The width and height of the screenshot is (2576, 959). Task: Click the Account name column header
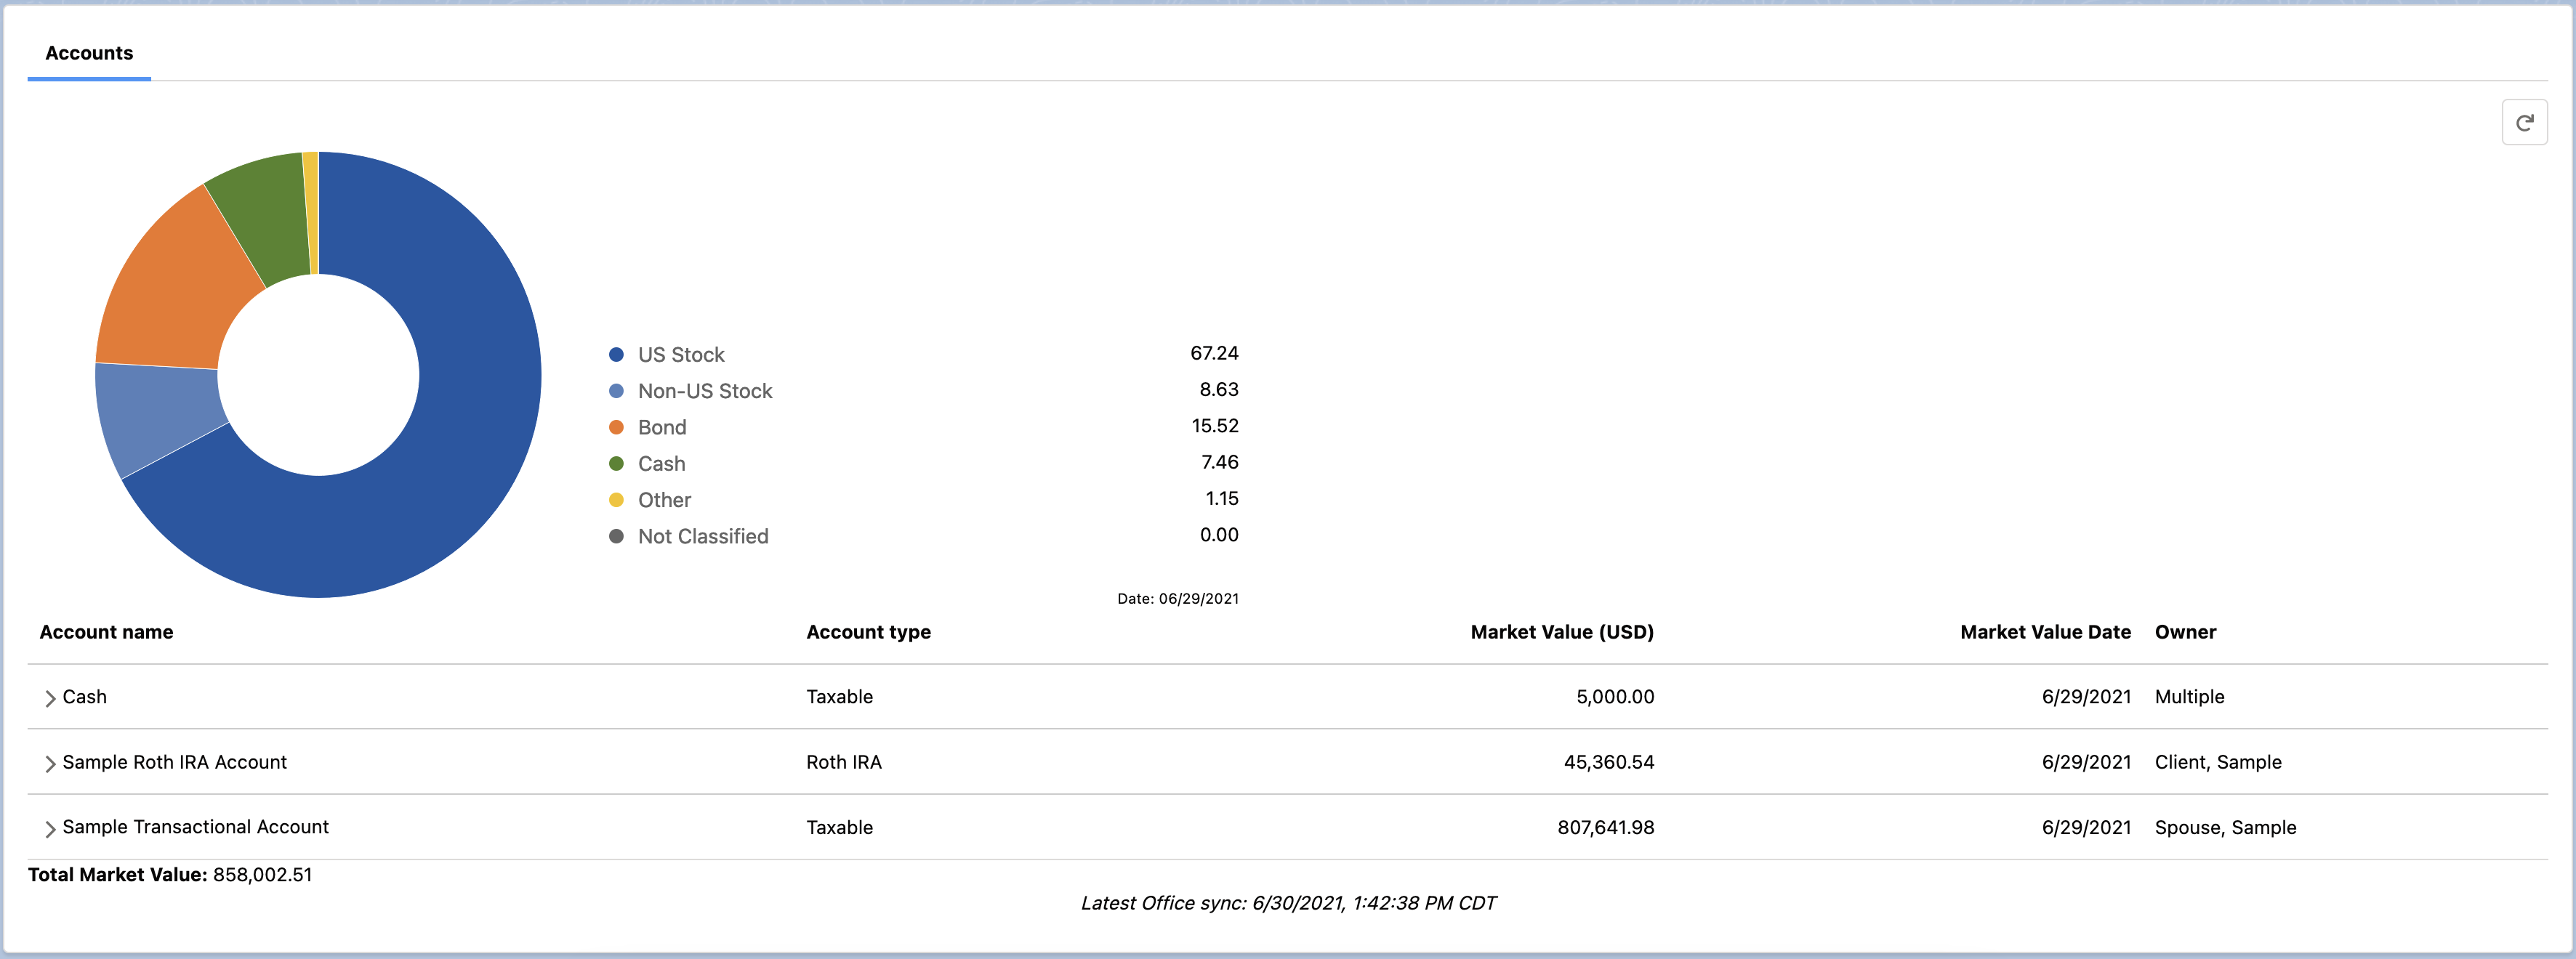point(106,632)
